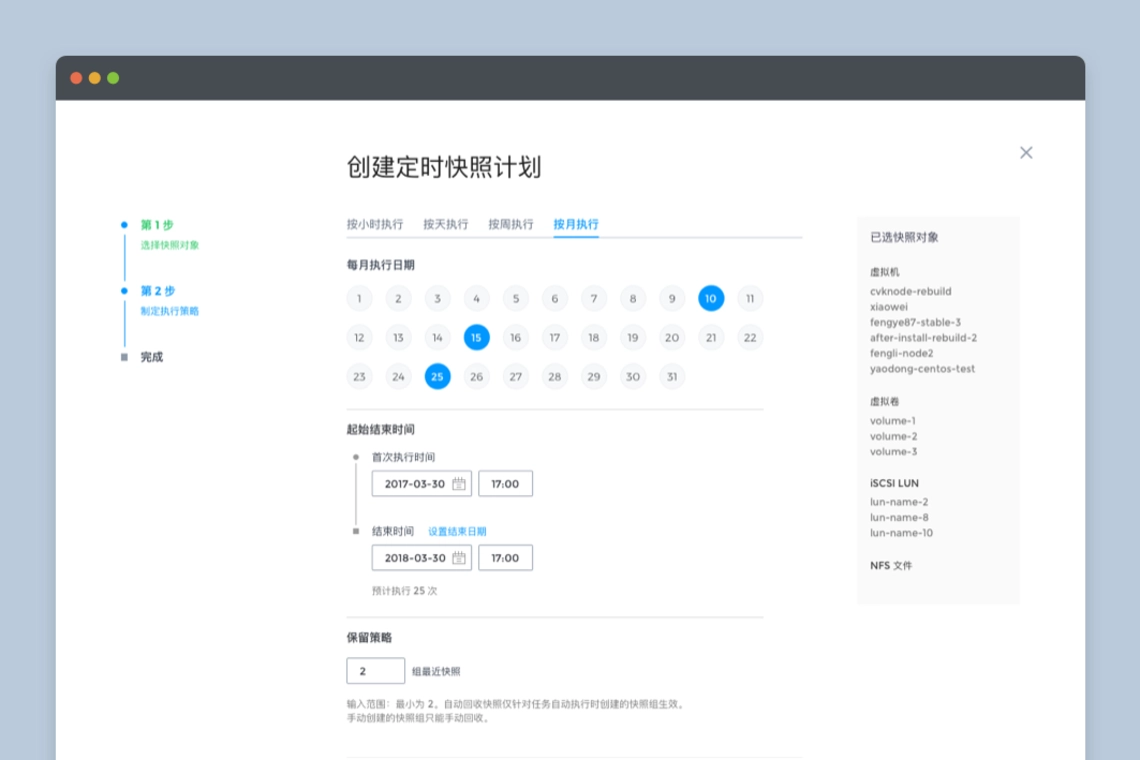Select day 31 as execution date

coord(671,376)
